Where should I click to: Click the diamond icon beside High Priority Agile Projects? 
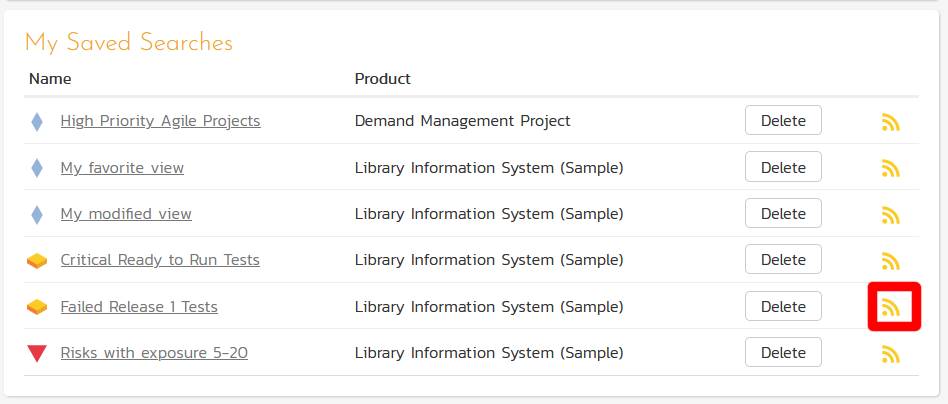37,122
